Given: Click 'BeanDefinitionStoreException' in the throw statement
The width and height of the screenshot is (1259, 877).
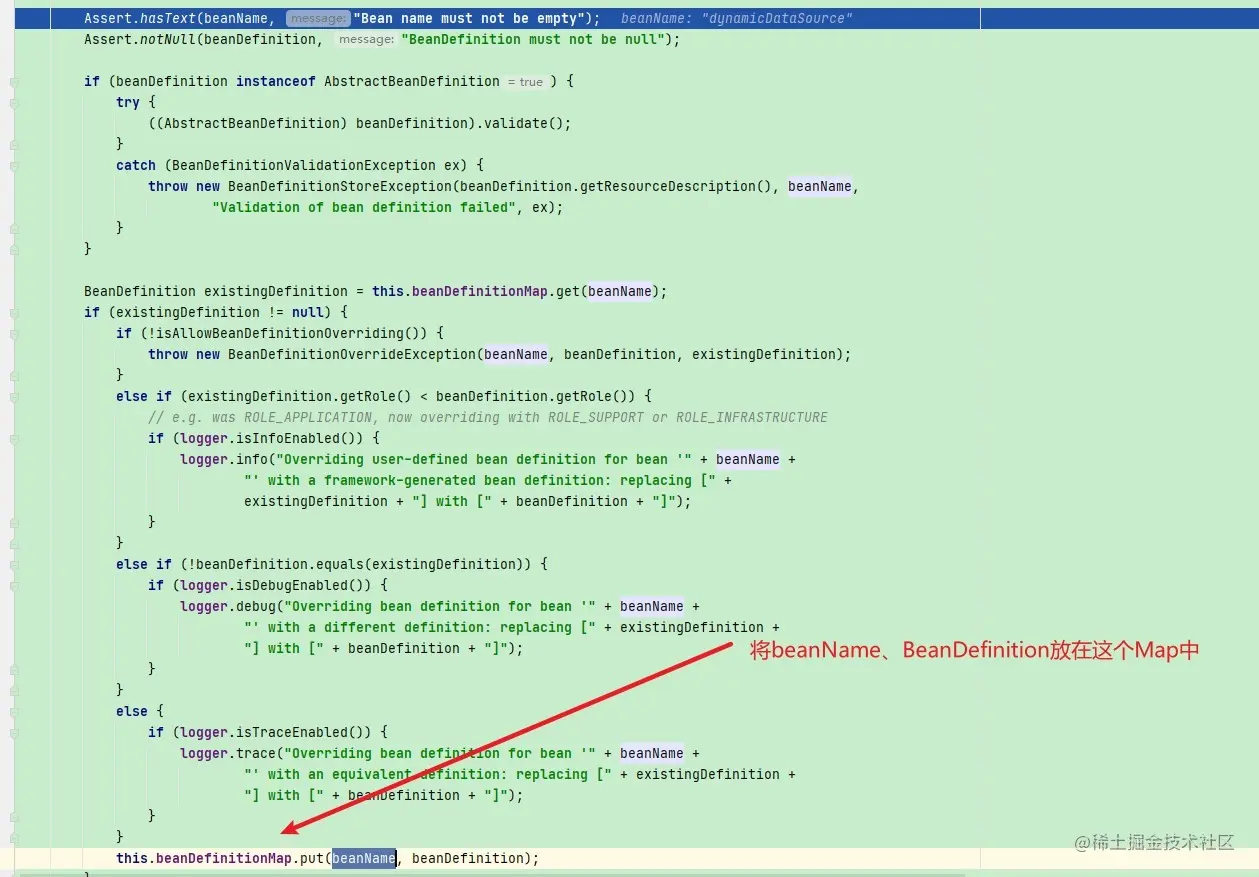Looking at the screenshot, I should [x=340, y=186].
